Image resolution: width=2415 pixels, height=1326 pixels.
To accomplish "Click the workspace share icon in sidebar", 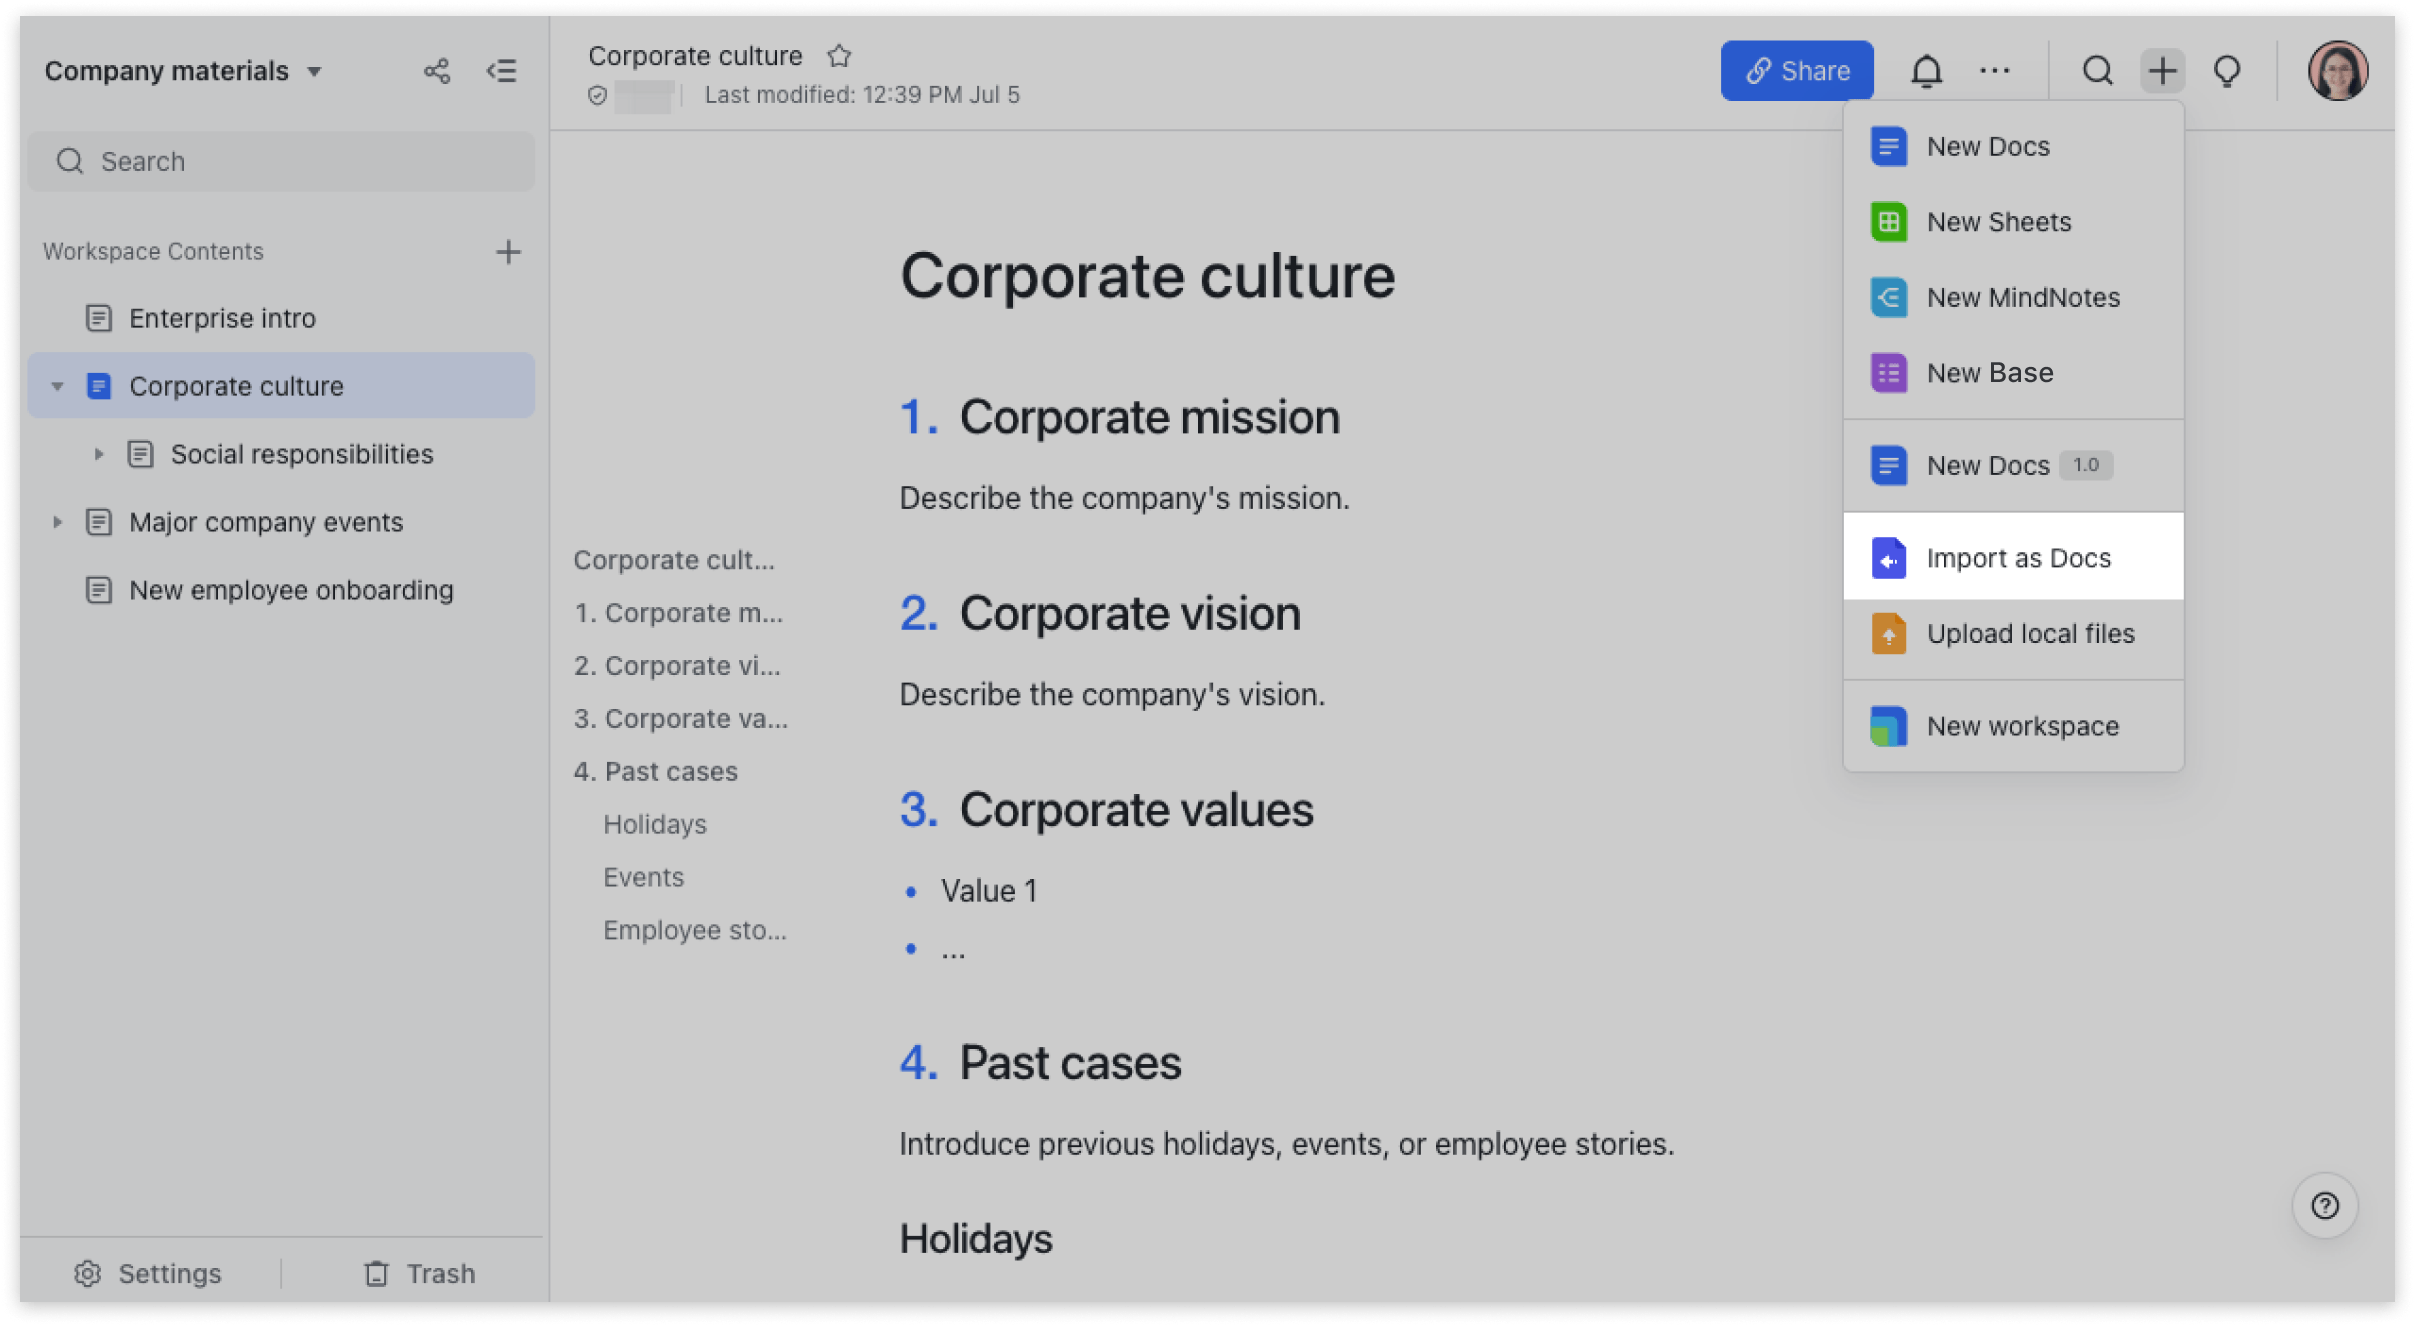I will tap(436, 71).
